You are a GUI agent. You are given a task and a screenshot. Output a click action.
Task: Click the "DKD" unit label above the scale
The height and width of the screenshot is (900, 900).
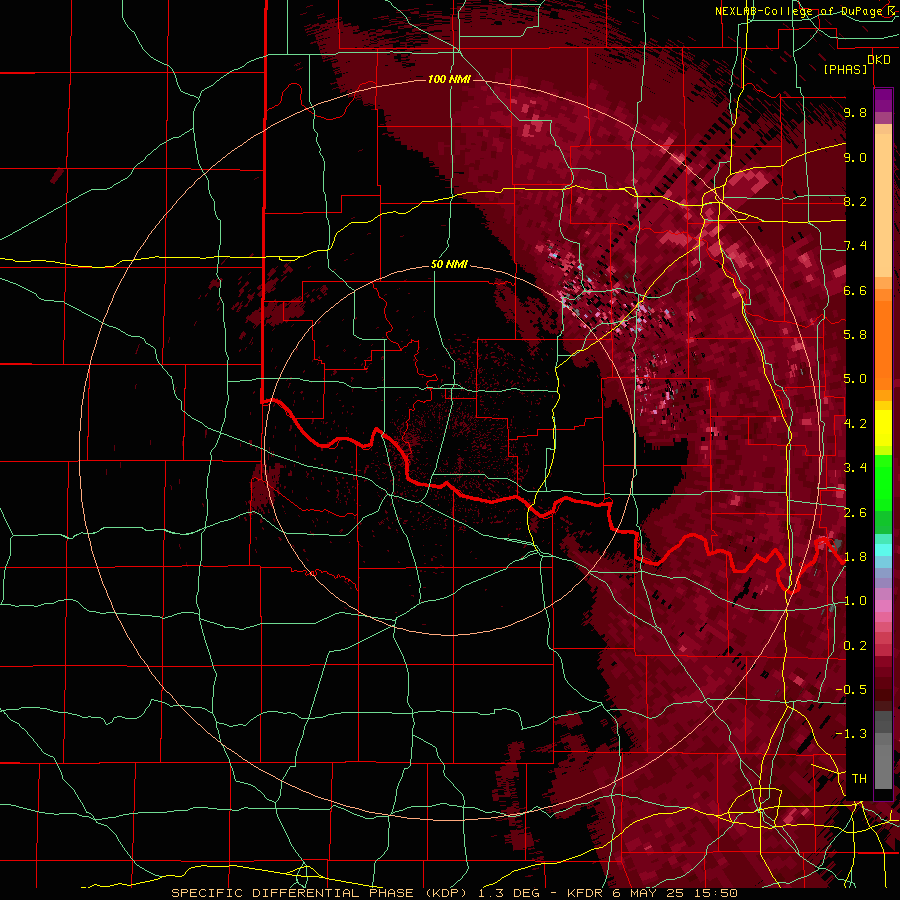[879, 60]
